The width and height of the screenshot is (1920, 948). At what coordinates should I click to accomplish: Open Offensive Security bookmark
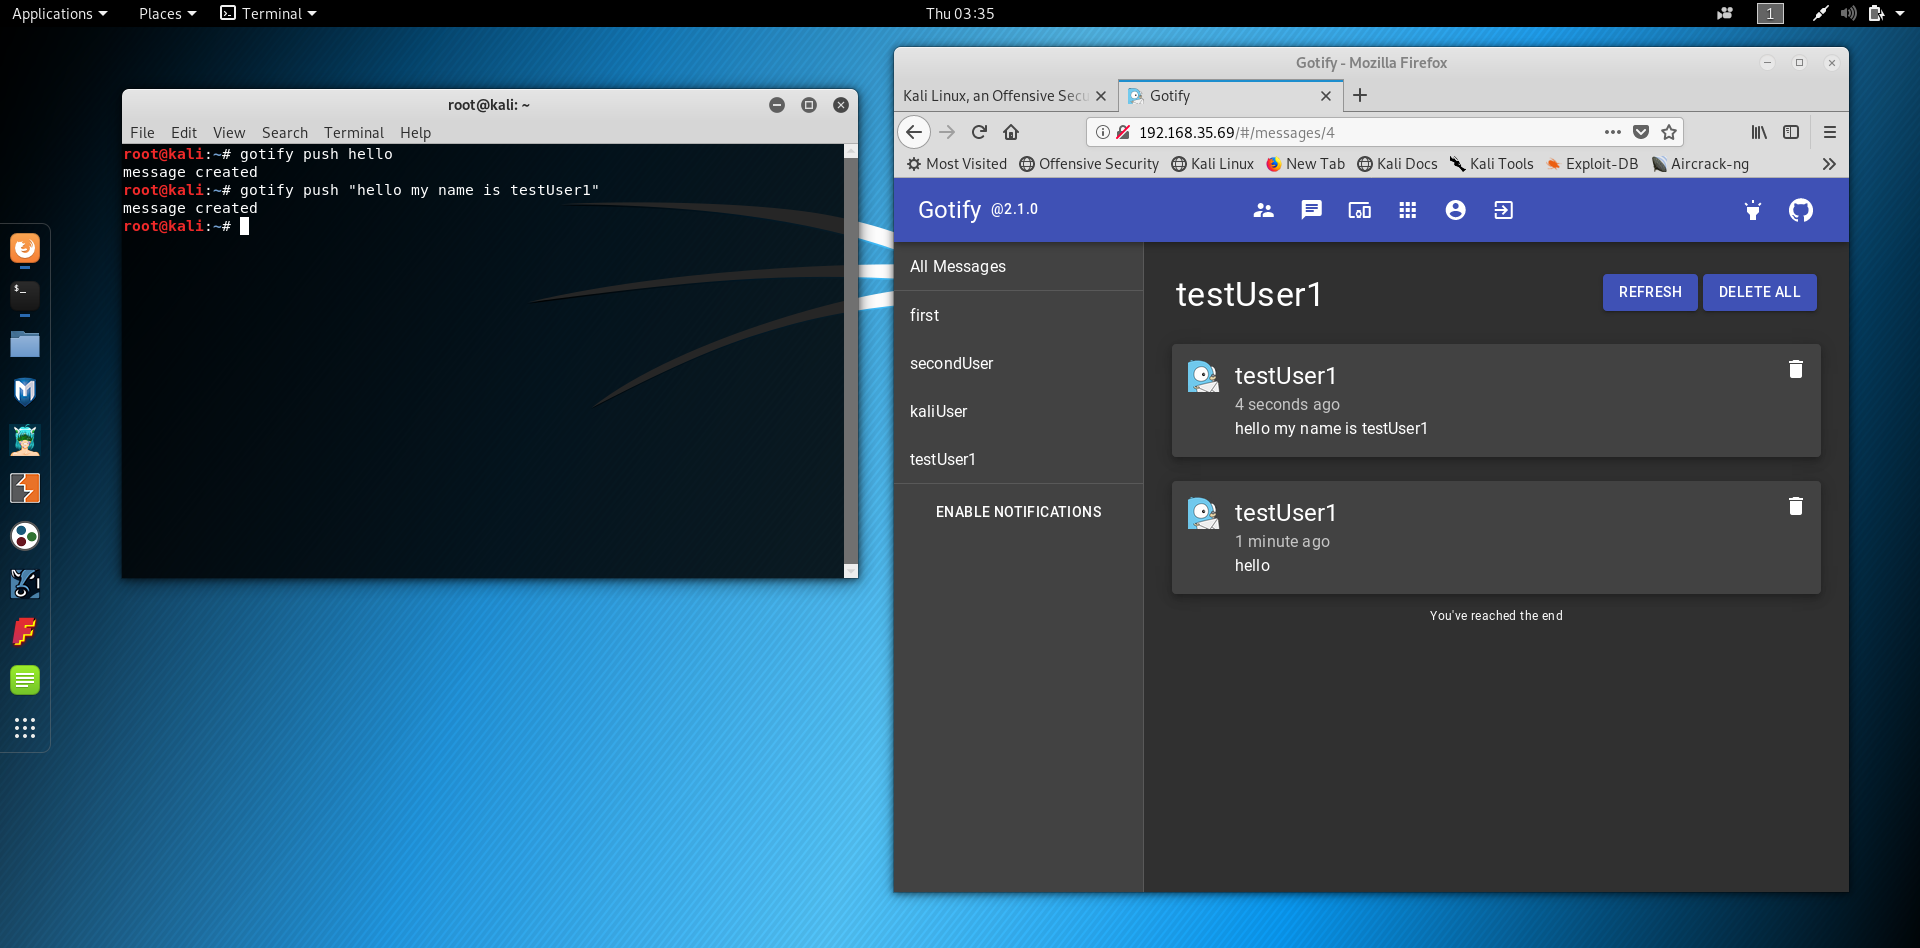tap(1089, 164)
